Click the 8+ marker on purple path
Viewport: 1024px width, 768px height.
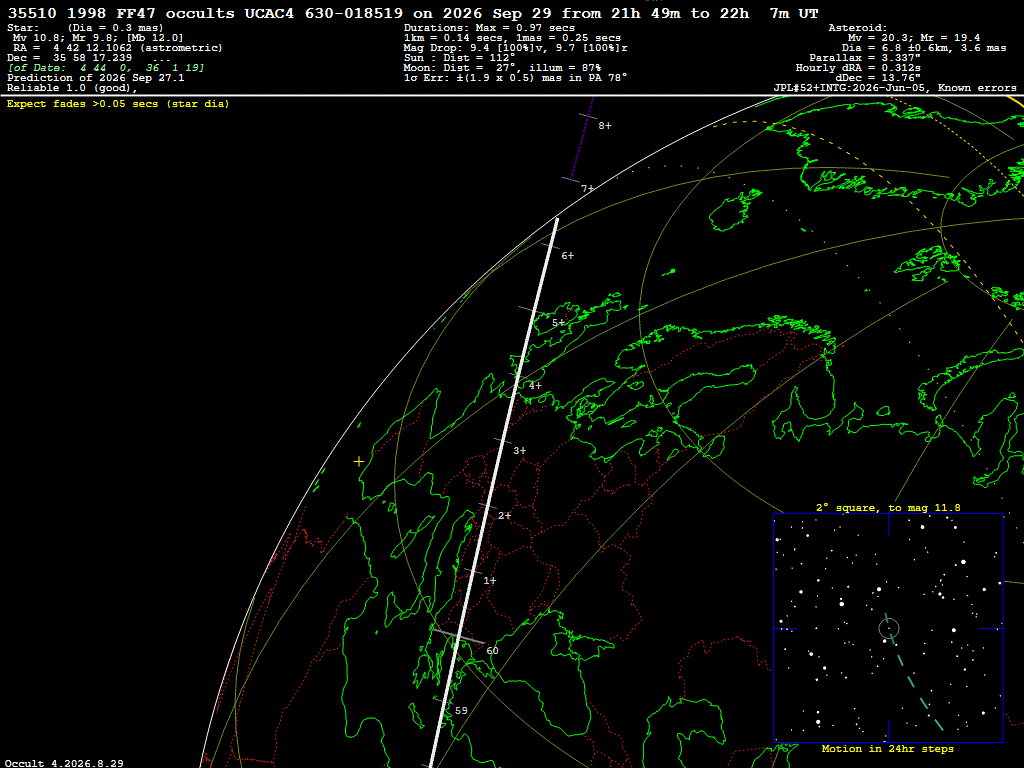pos(605,125)
